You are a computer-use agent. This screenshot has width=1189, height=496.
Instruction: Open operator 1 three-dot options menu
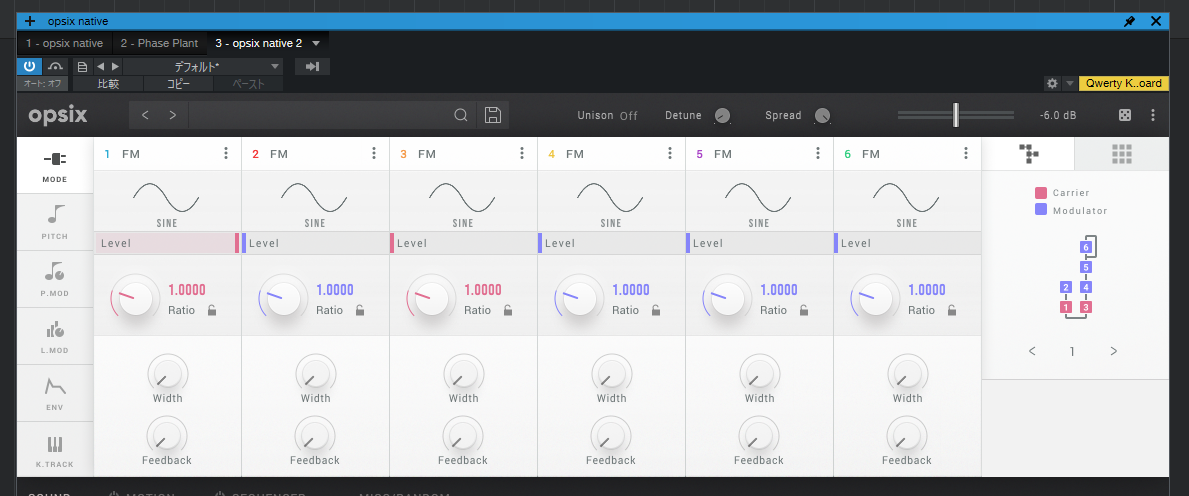226,153
